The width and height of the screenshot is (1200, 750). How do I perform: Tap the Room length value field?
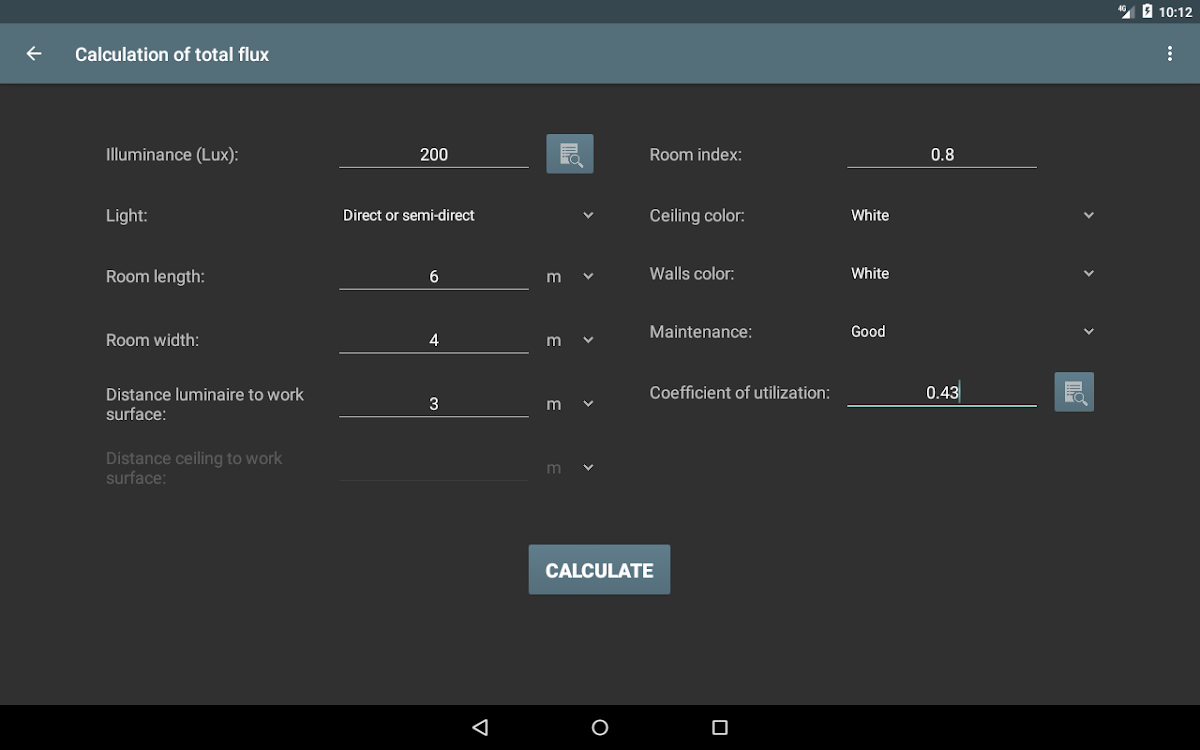433,276
